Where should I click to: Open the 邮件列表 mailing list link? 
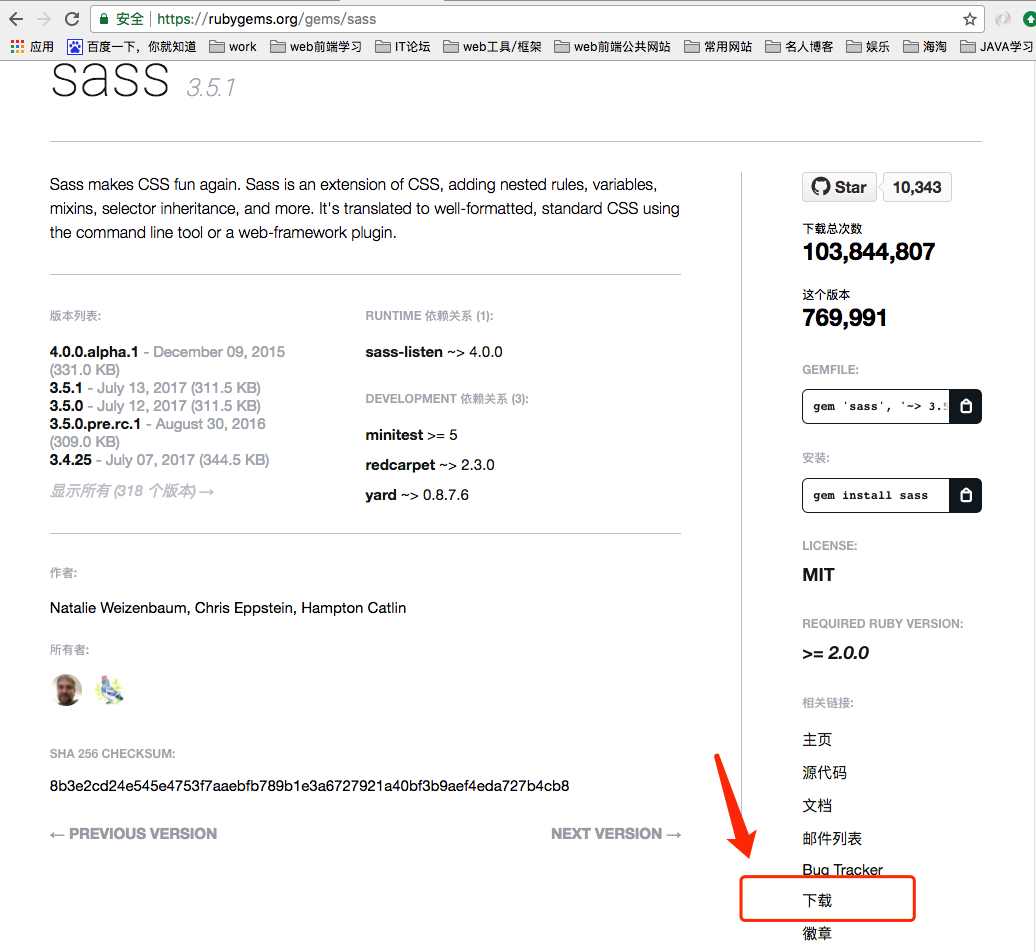click(832, 838)
